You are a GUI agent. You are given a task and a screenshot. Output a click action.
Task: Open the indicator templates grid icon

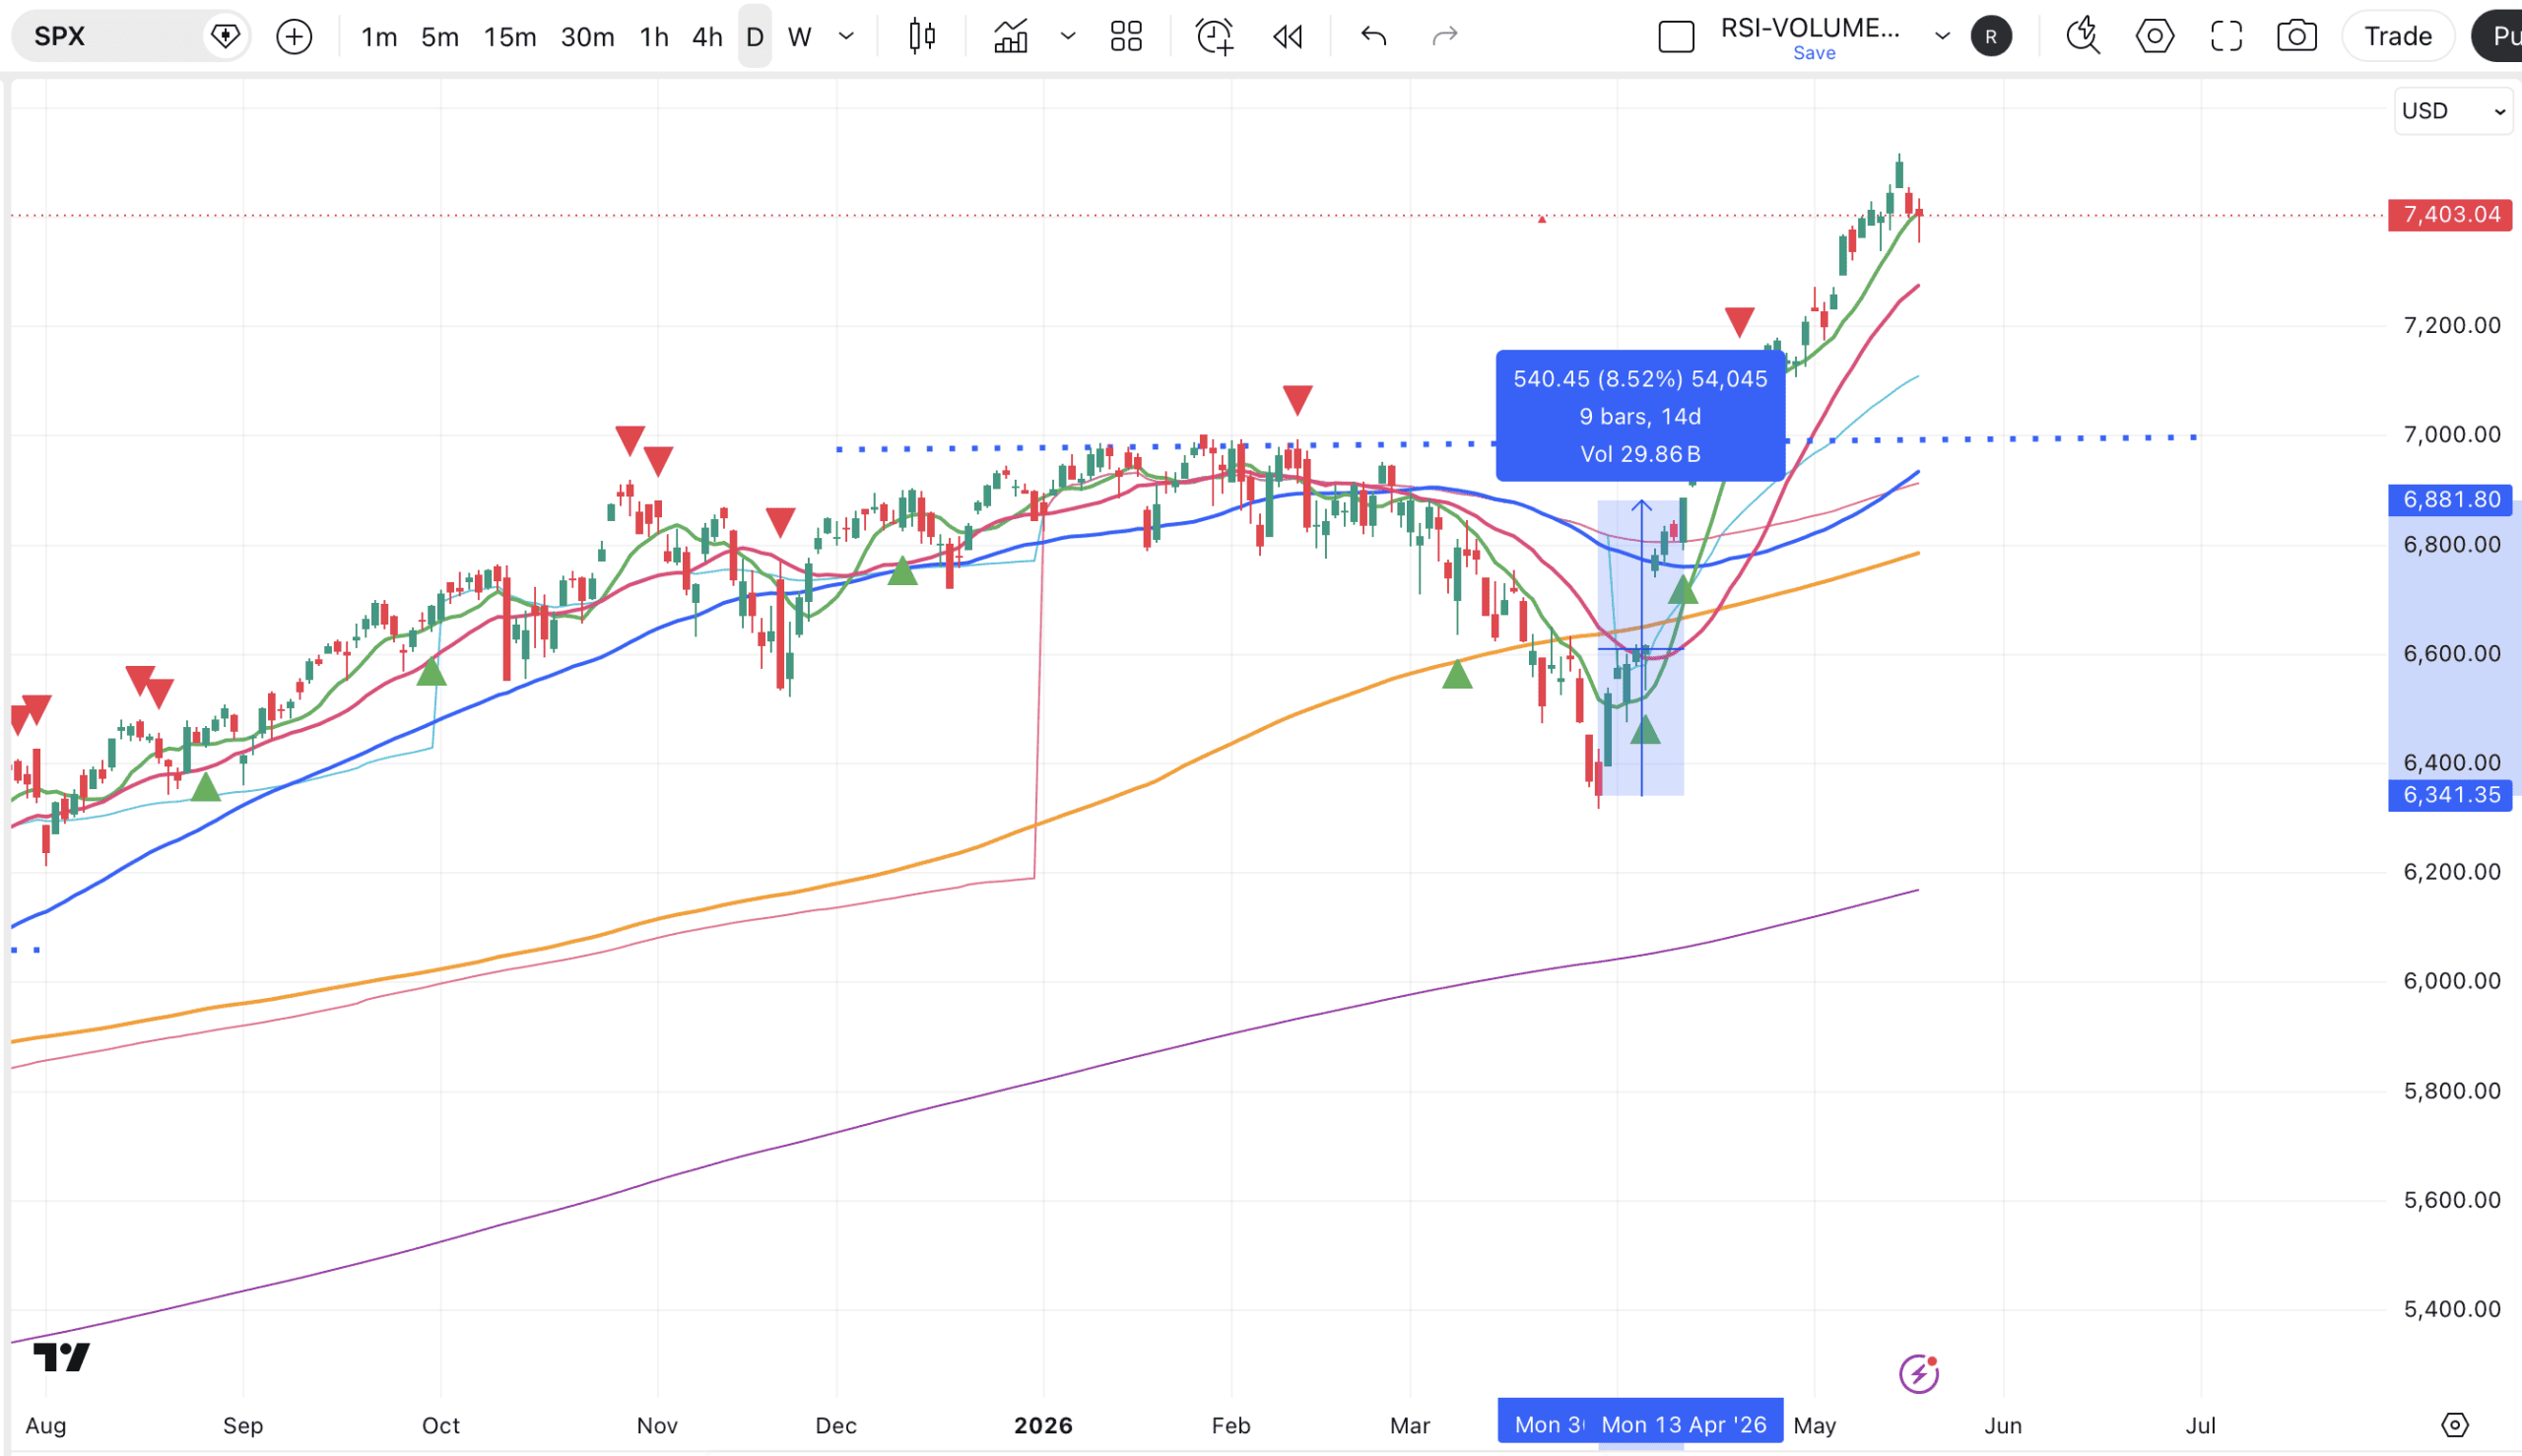1126,37
